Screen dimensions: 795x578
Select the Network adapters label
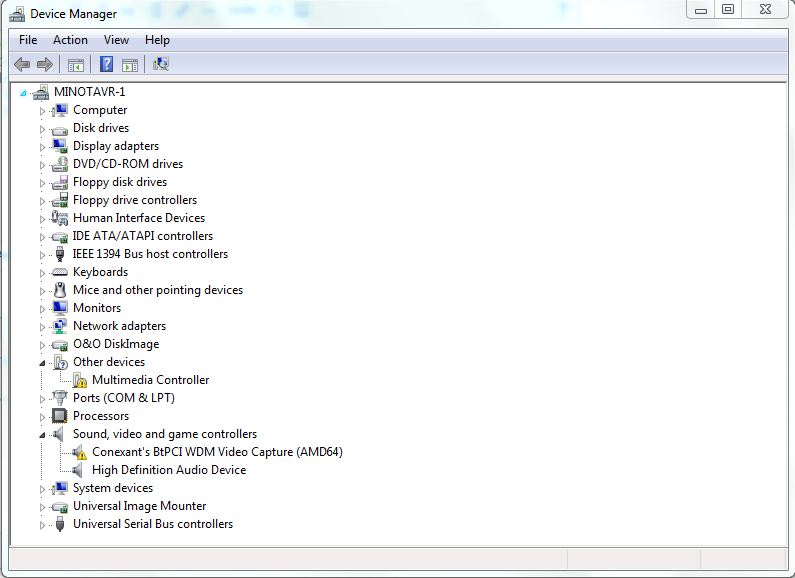pyautogui.click(x=119, y=326)
